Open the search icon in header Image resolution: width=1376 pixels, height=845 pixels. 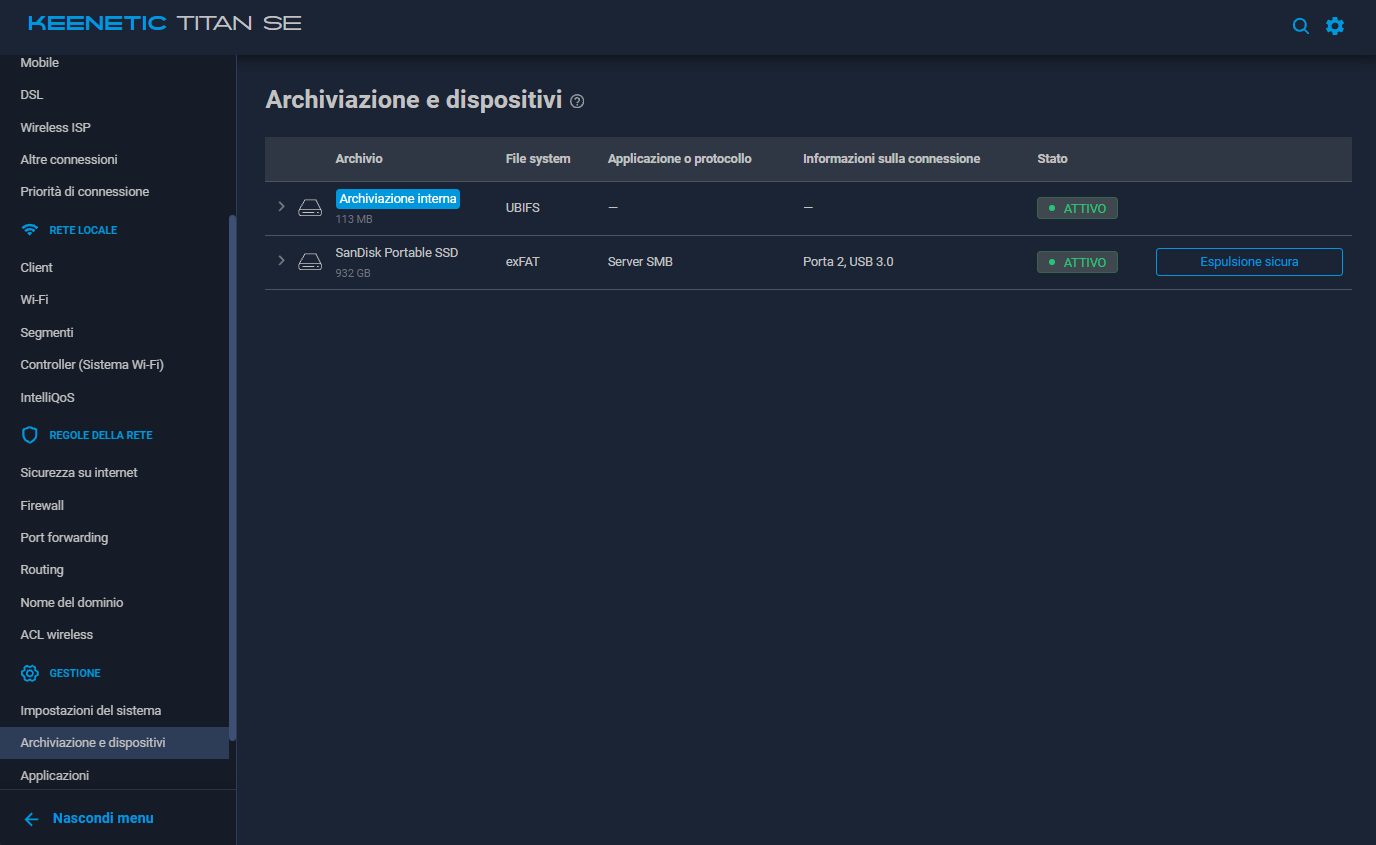coord(1300,26)
